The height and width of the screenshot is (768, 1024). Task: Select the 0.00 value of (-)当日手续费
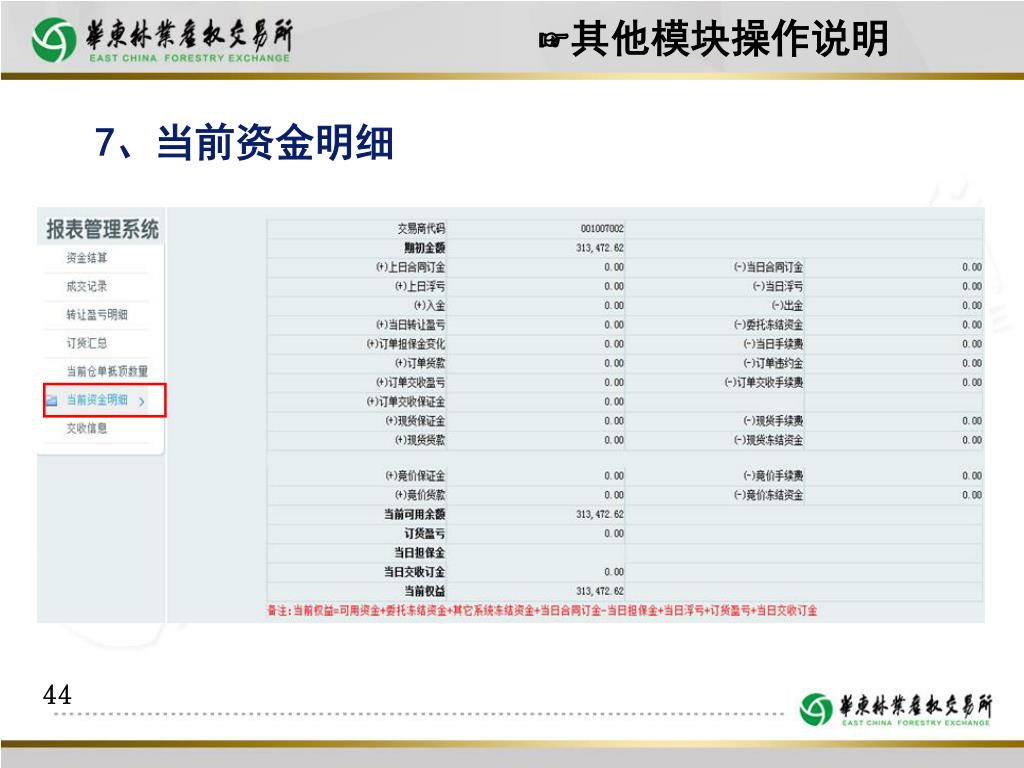pyautogui.click(x=972, y=344)
